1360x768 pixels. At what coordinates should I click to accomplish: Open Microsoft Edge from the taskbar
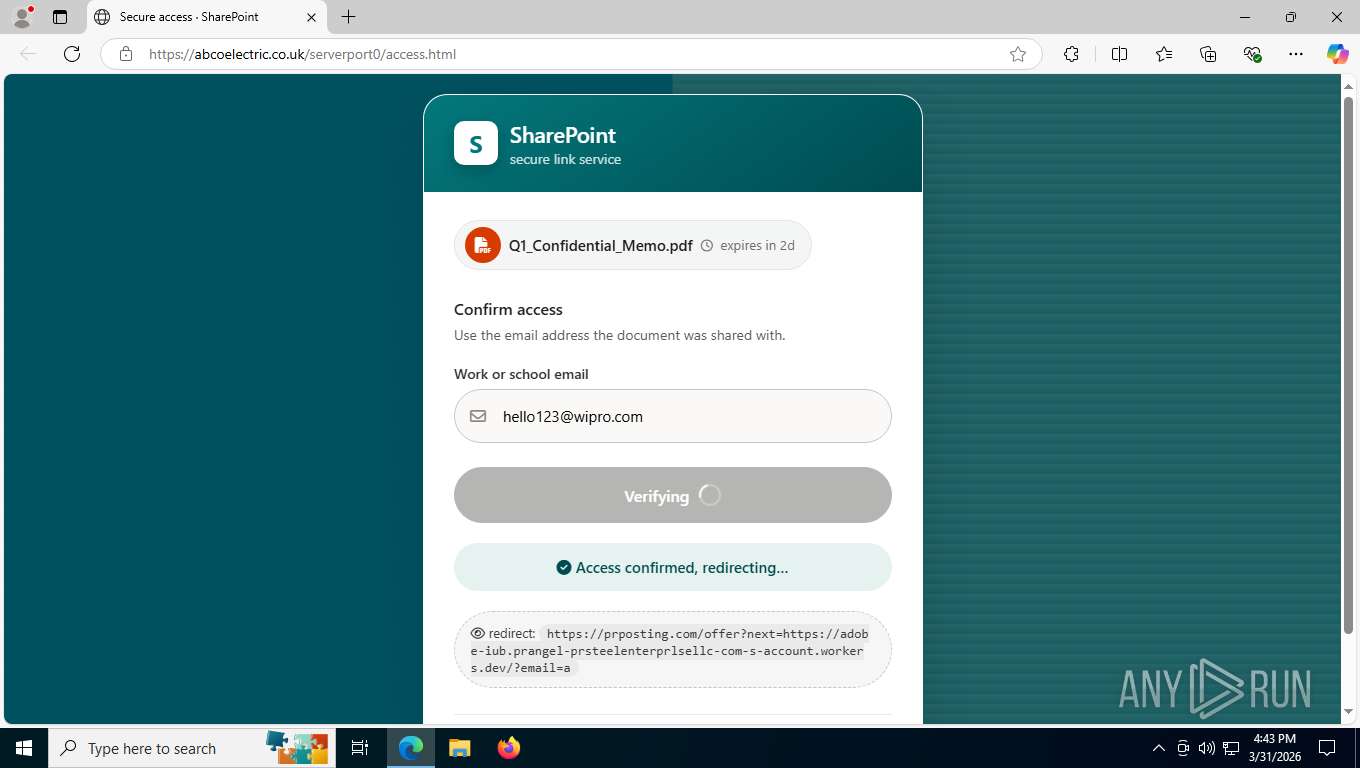tap(411, 748)
